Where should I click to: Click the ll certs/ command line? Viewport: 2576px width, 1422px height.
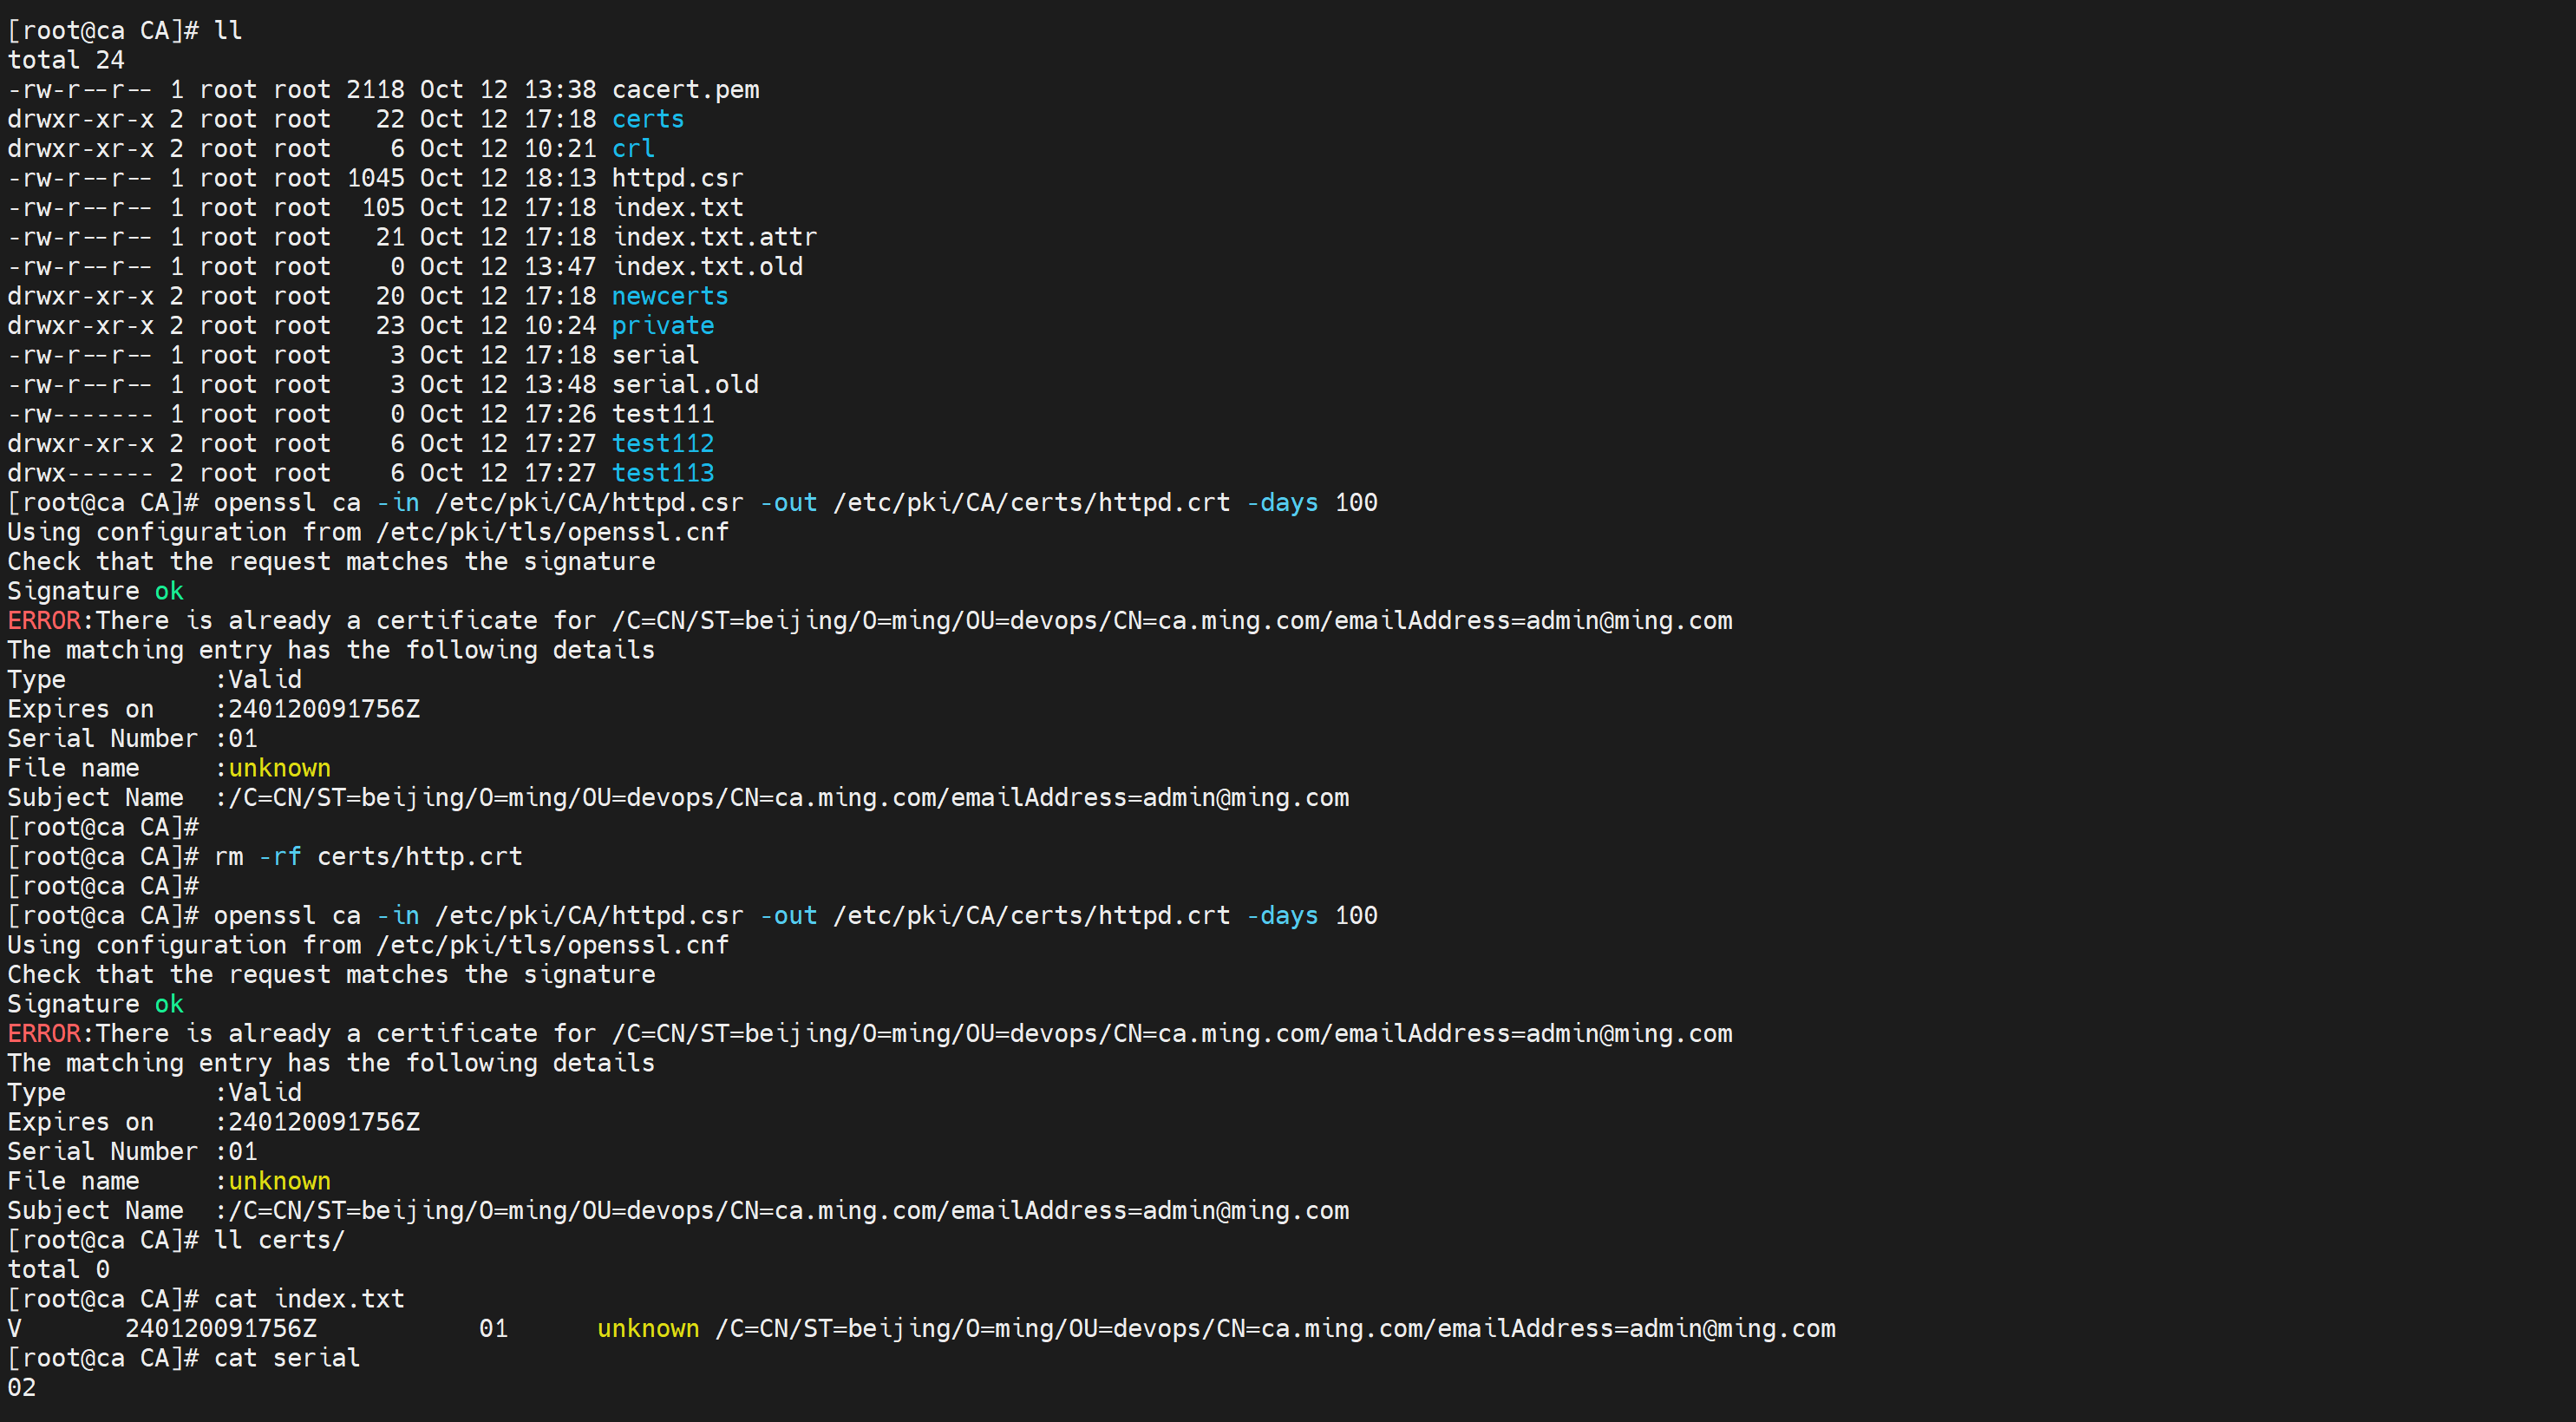coord(279,1240)
